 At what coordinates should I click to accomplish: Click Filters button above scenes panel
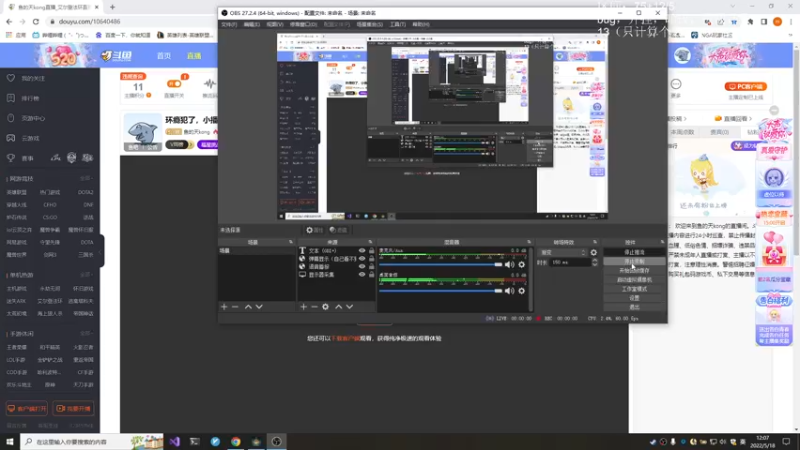click(x=338, y=230)
